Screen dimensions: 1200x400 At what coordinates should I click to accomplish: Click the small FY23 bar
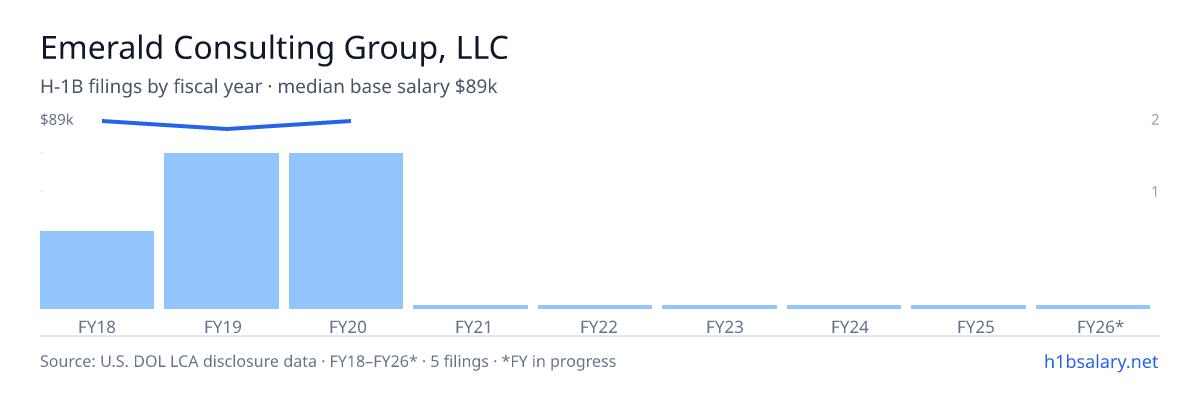point(719,307)
